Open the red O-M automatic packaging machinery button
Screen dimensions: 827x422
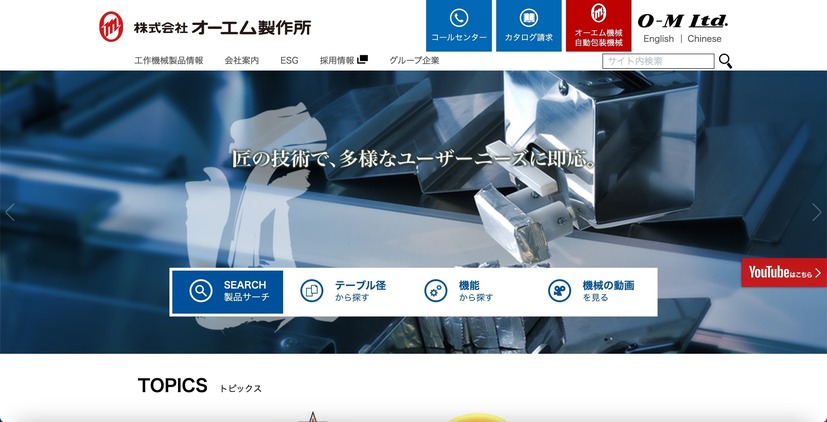click(598, 26)
